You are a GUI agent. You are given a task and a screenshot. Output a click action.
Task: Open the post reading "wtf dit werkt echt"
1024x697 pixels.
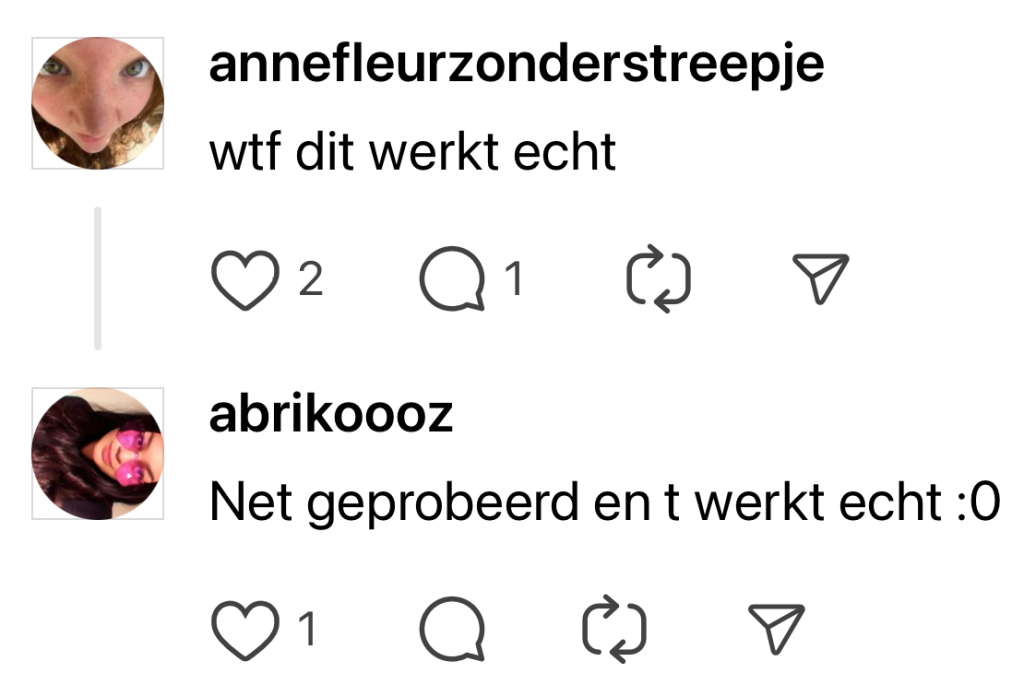(412, 152)
